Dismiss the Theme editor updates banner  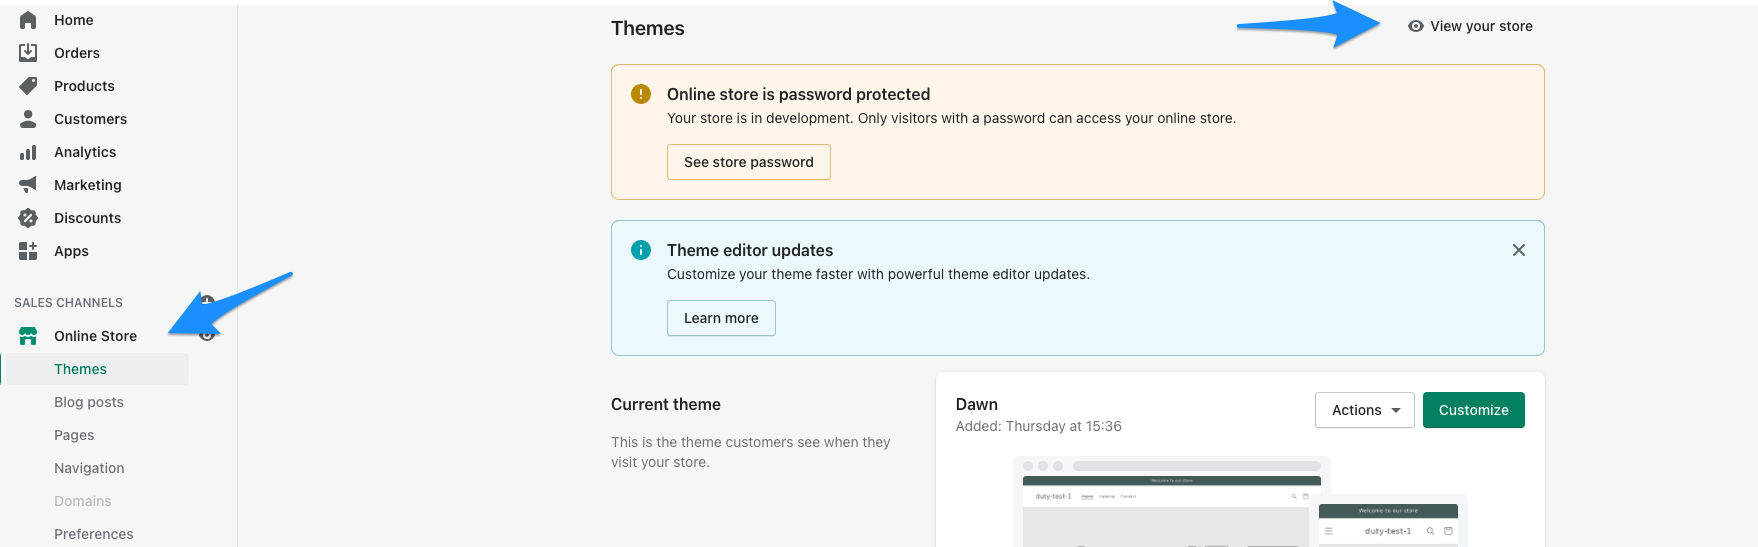point(1518,250)
